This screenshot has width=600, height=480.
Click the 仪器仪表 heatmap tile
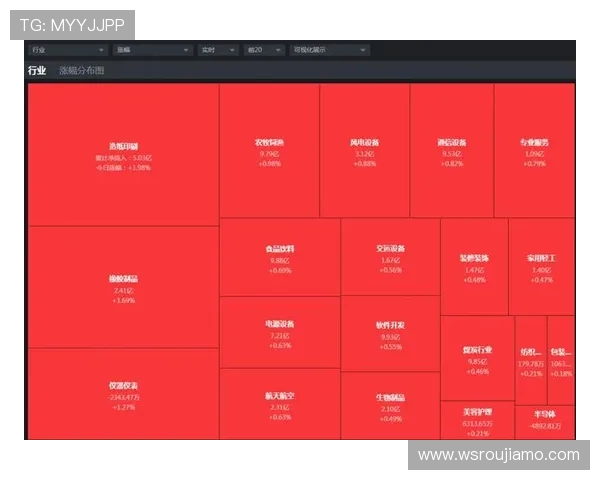[x=123, y=393]
